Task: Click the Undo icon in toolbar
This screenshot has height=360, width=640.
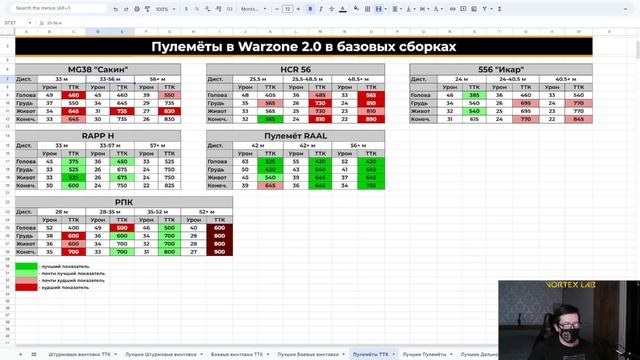Action: click(x=116, y=9)
